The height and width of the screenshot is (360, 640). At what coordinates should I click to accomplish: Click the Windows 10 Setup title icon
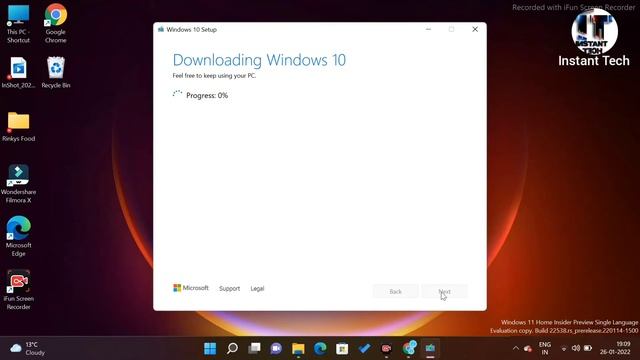click(161, 29)
